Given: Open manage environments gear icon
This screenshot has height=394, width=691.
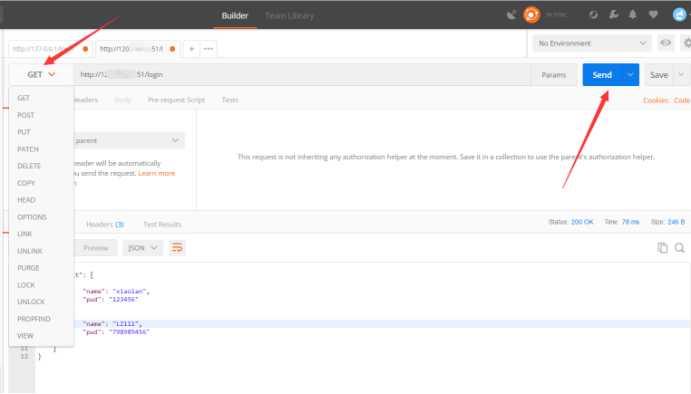Looking at the screenshot, I should click(x=687, y=43).
